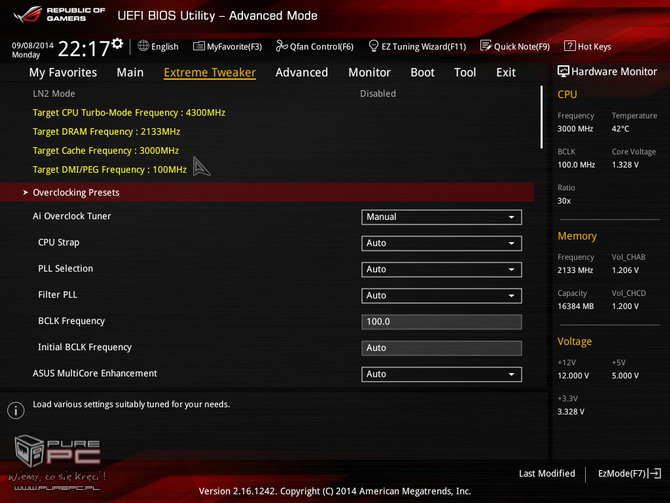Click the info icon beside help text
Viewport: 670px width, 503px height.
[x=16, y=410]
